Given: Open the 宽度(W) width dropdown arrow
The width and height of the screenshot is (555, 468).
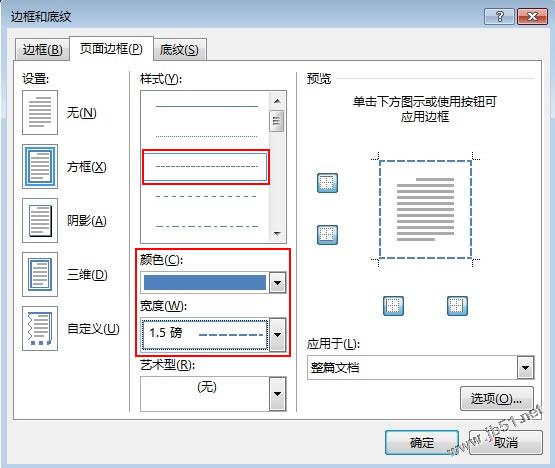Looking at the screenshot, I should (278, 335).
